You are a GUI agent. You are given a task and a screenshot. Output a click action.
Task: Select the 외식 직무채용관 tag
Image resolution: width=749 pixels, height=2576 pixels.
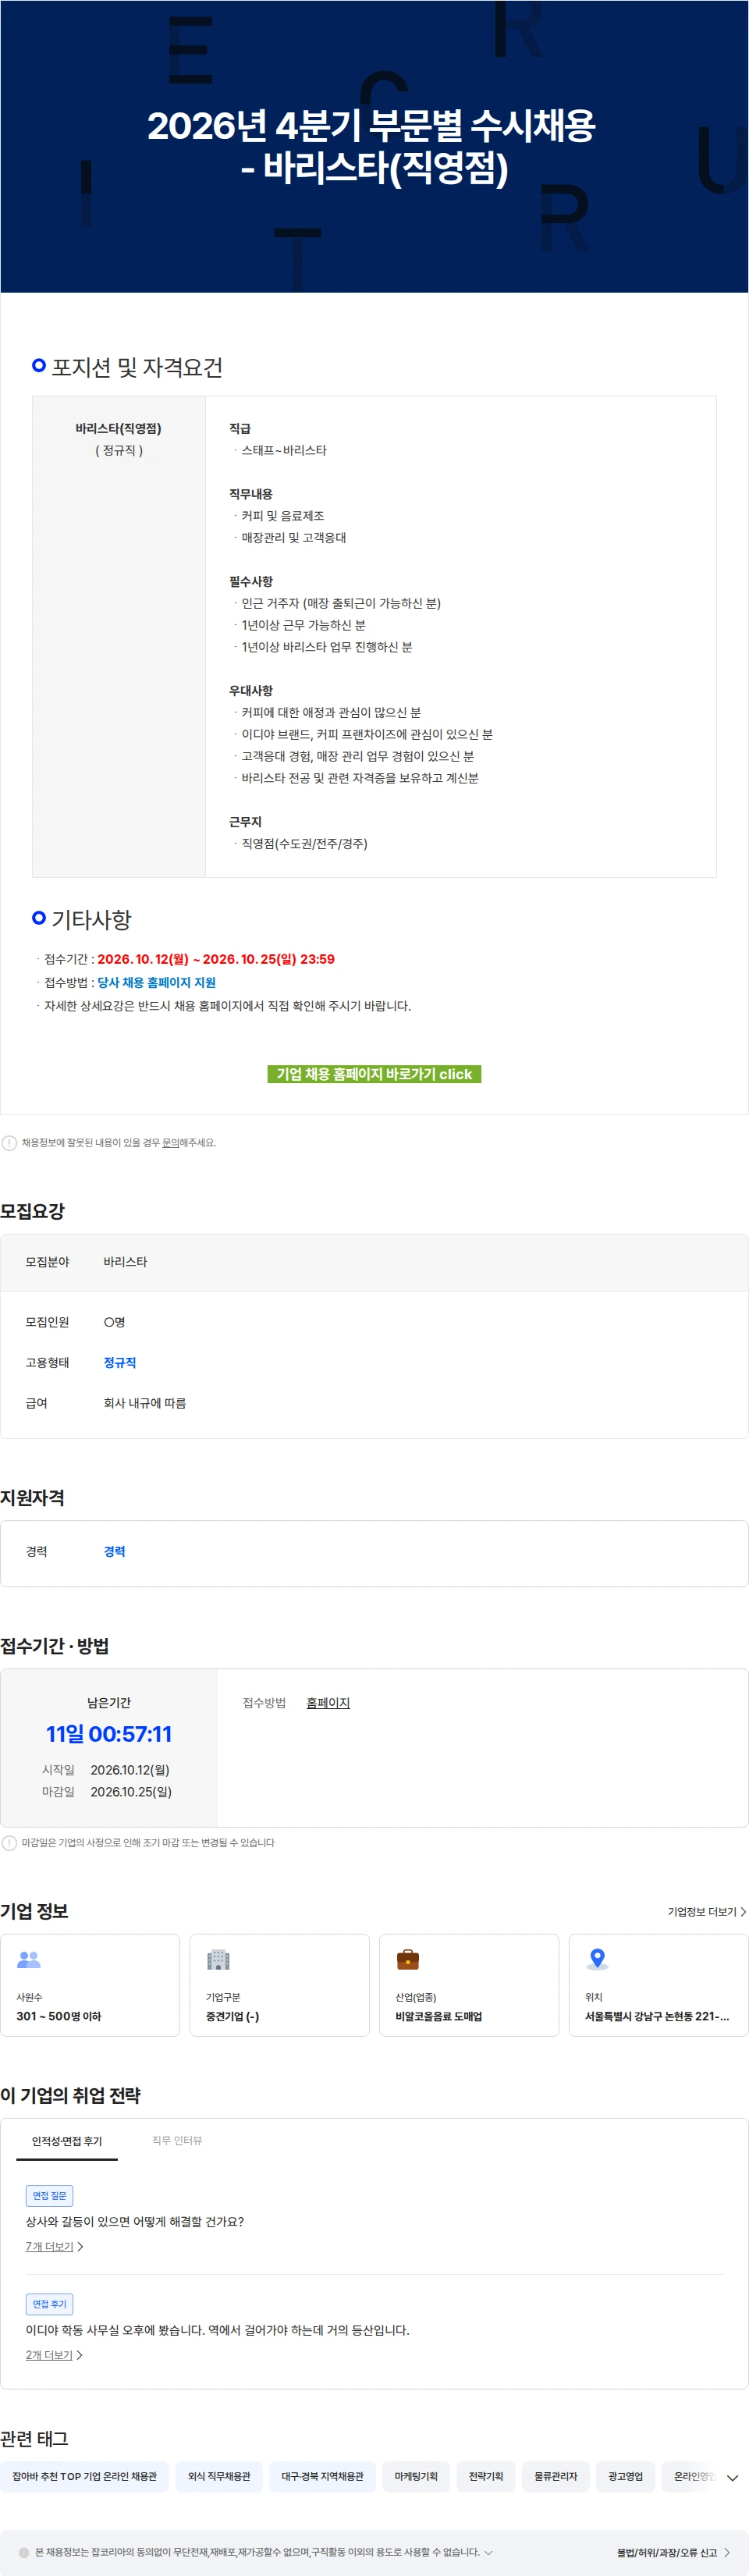[219, 2476]
